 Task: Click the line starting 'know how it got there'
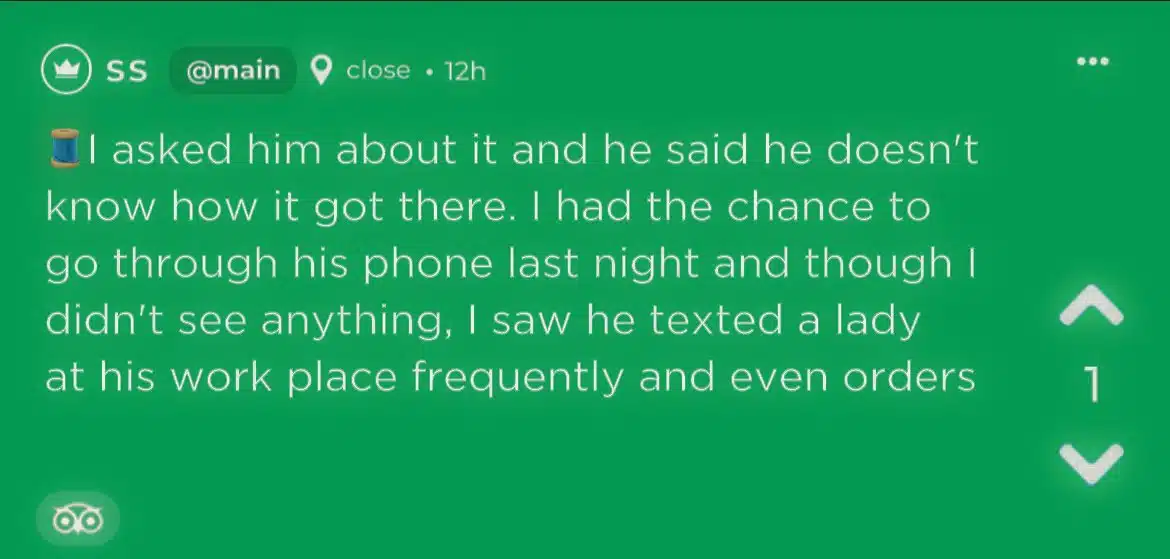[488, 208]
